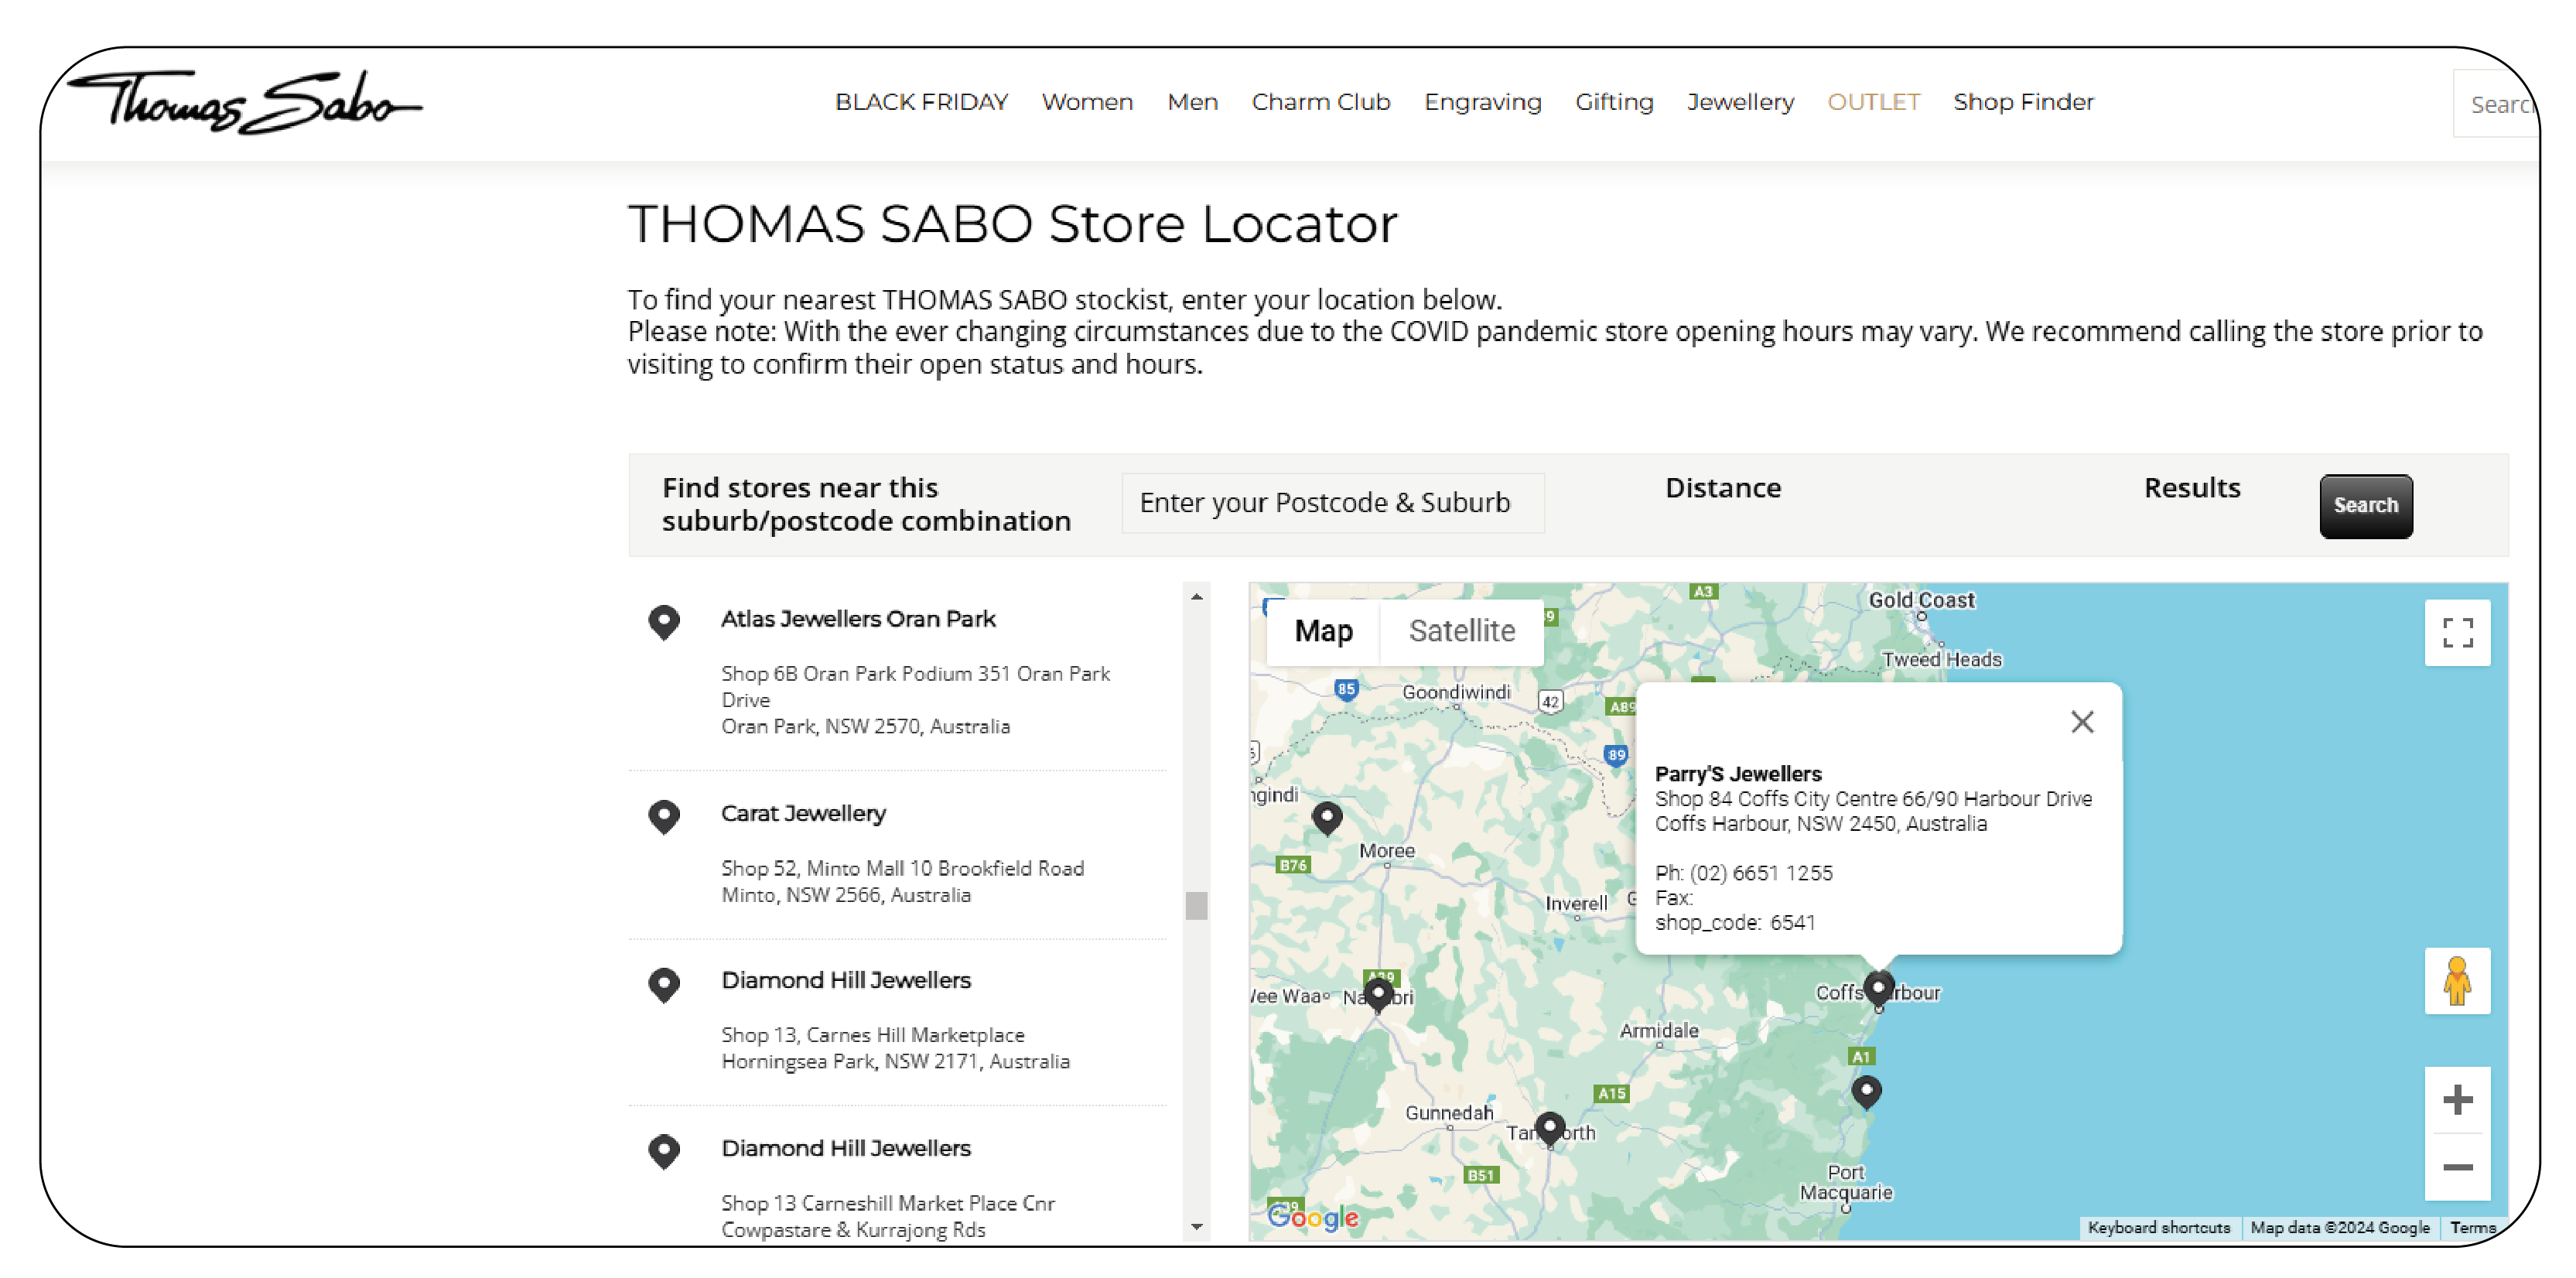2576x1278 pixels.
Task: Go to the OUTLET section
Action: 1873,102
